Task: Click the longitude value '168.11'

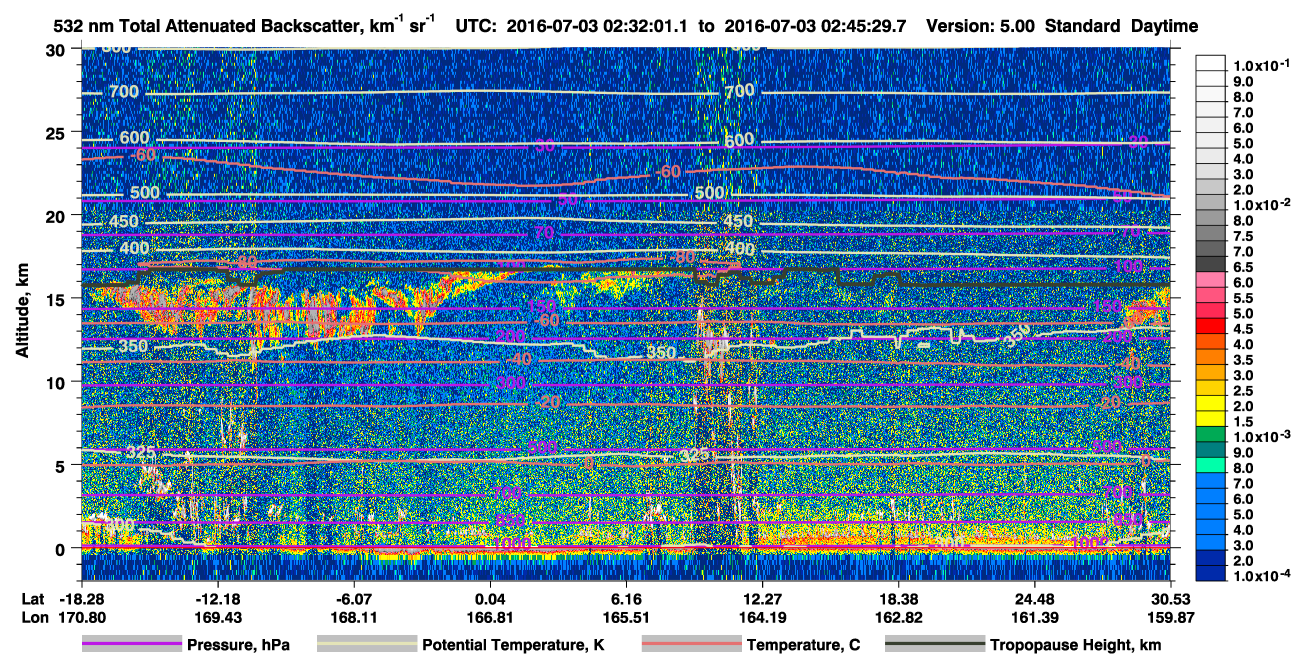Action: [x=355, y=618]
